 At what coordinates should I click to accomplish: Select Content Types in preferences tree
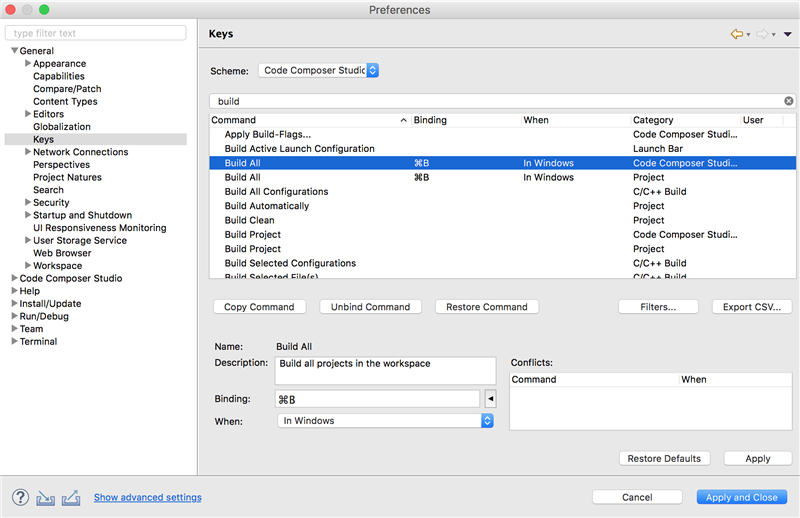click(x=65, y=101)
